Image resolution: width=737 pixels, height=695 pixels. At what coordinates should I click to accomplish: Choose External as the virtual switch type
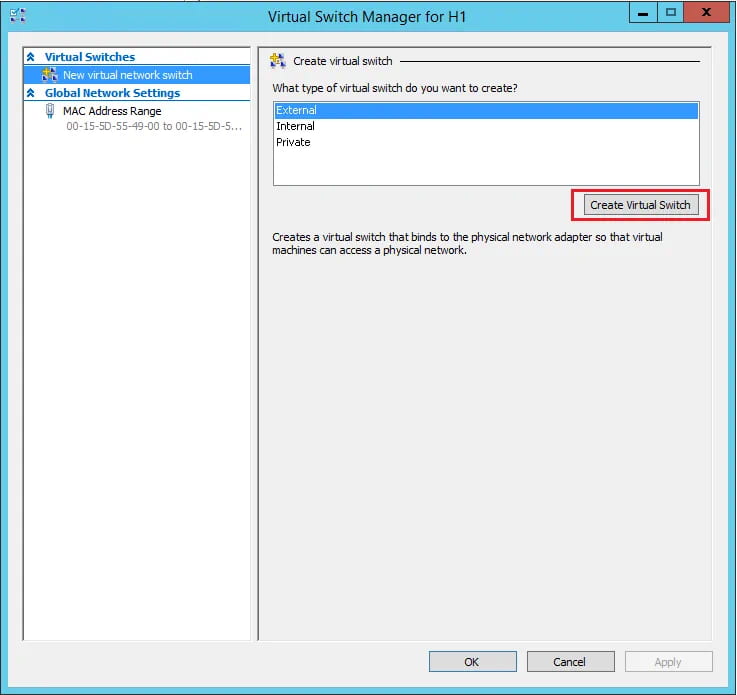296,110
